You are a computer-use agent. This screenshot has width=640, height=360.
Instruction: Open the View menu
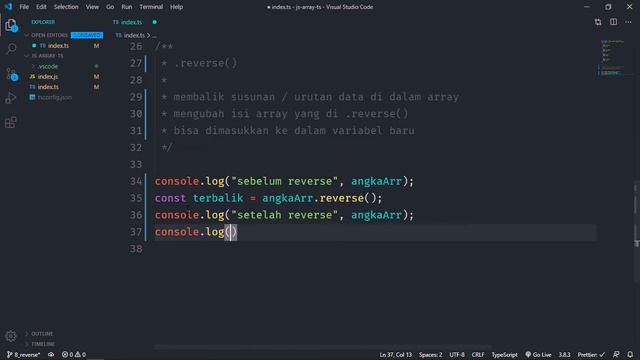92,7
